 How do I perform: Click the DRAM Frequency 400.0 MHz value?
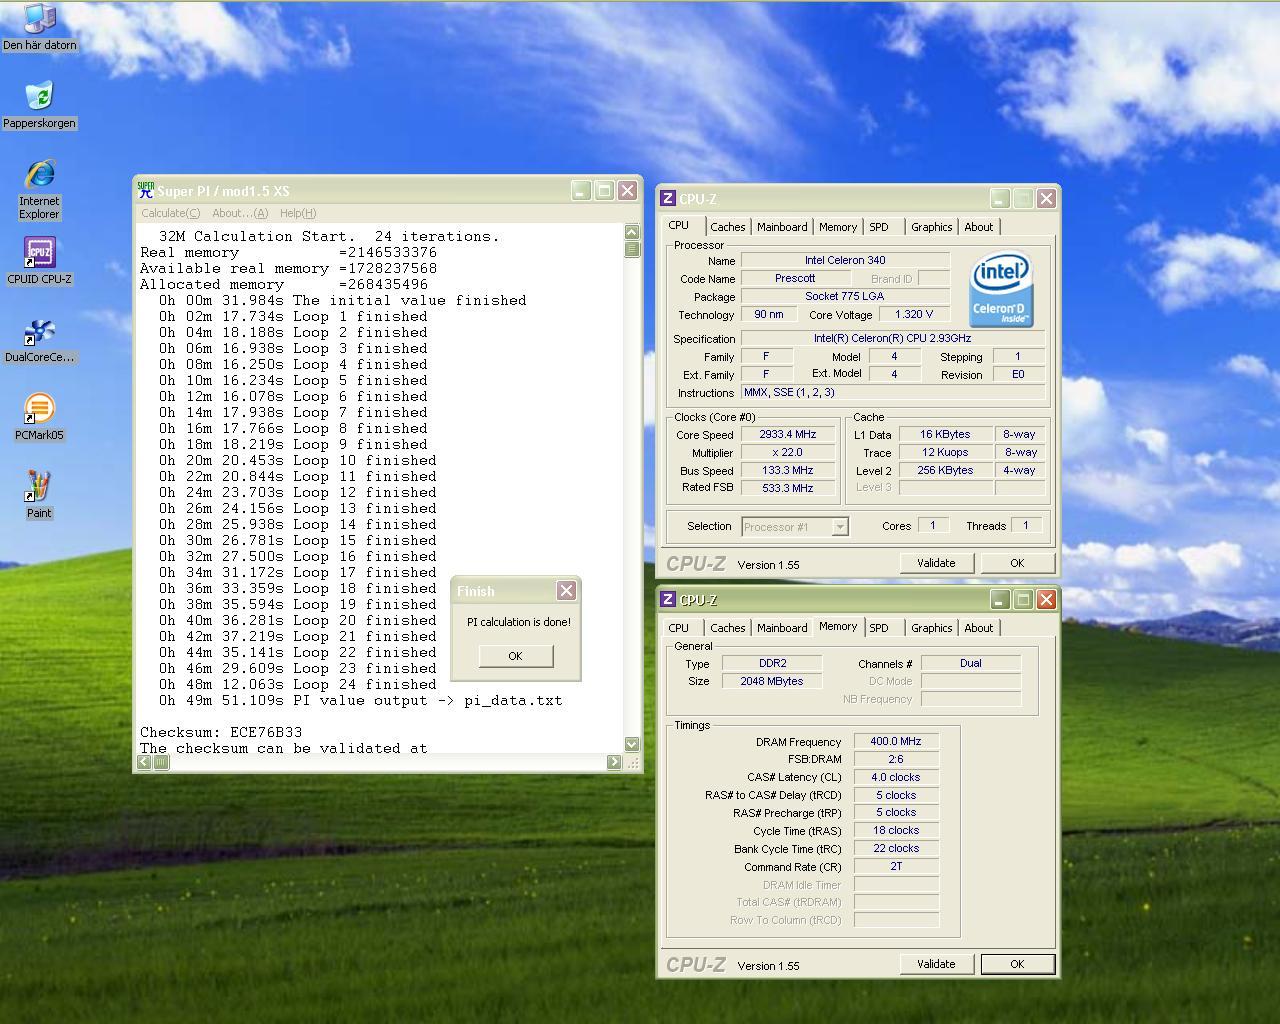896,742
